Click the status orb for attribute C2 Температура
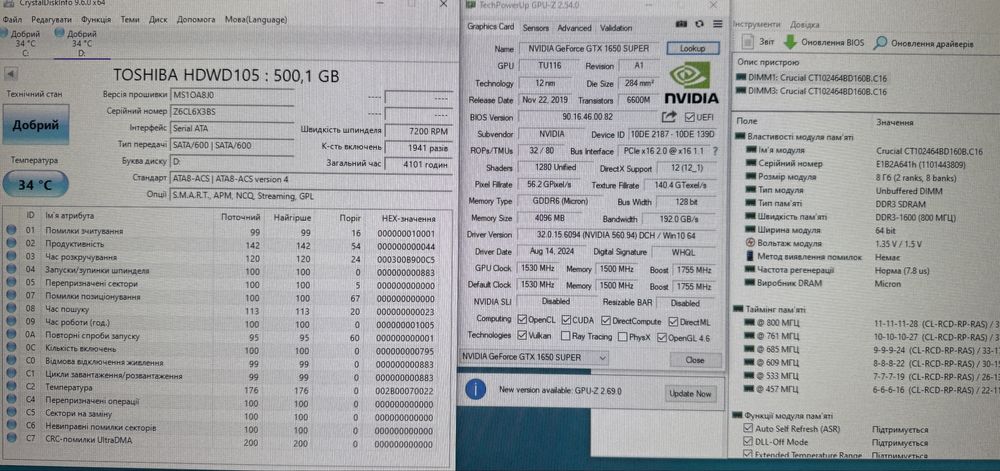 click(11, 388)
